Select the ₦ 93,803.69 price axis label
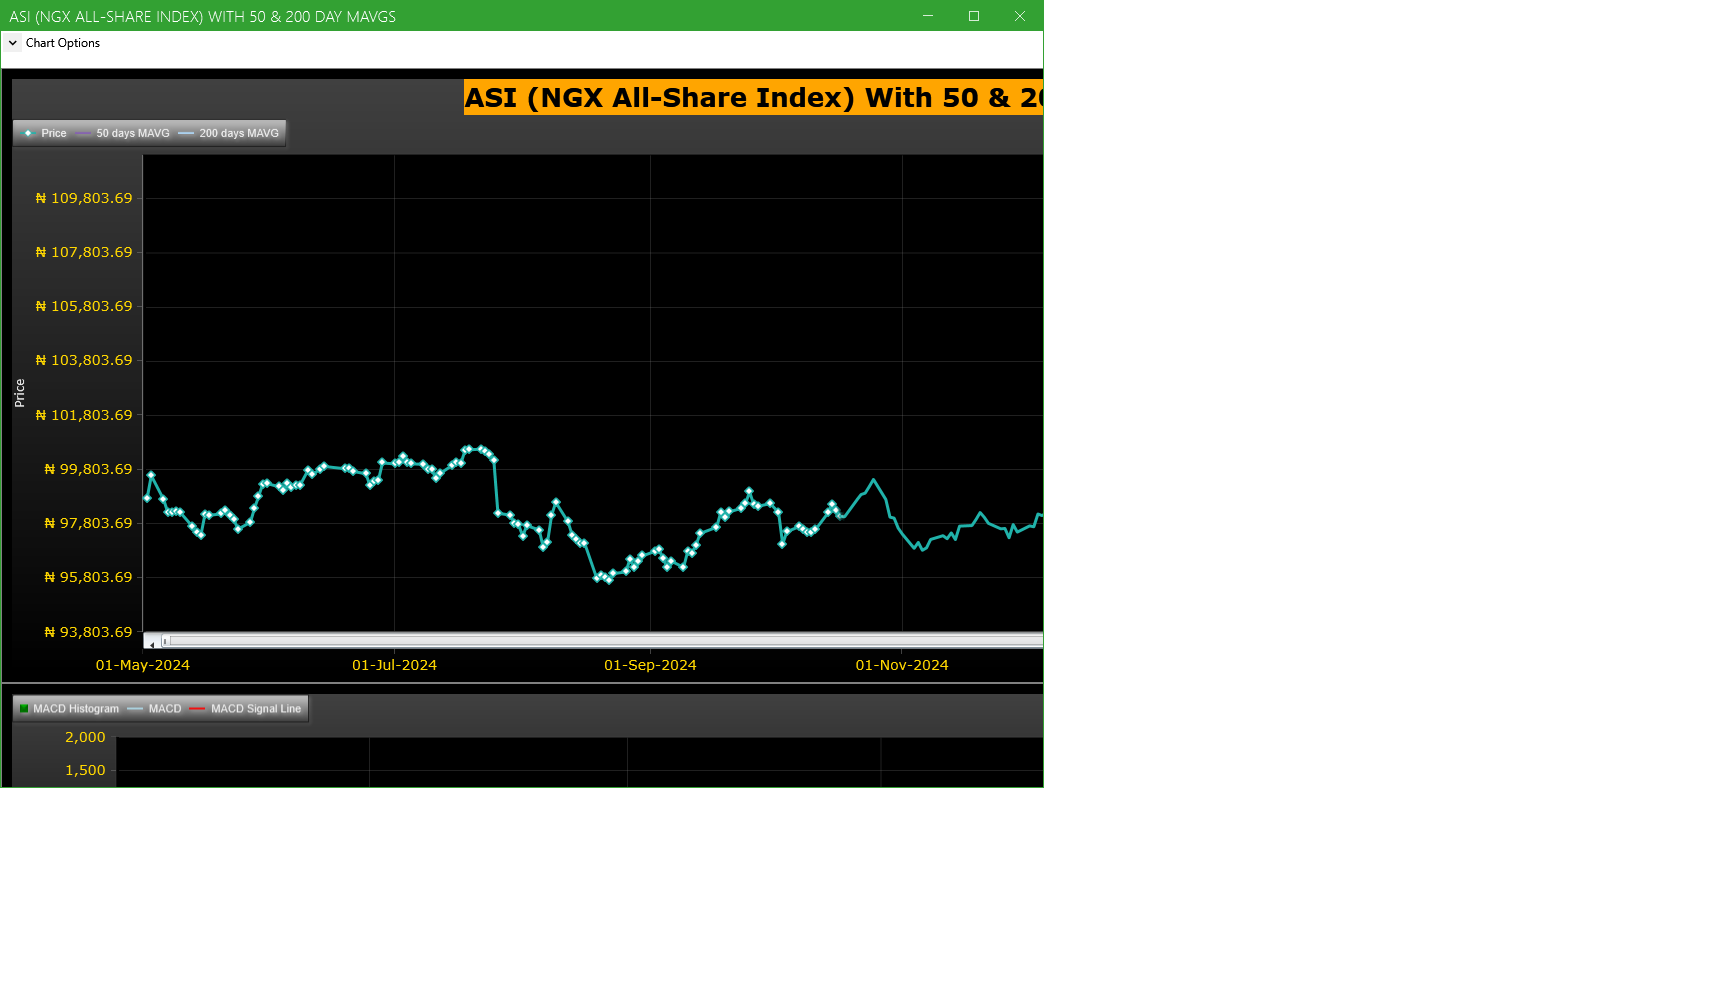Screen dimensions: 1726x985 pos(88,632)
